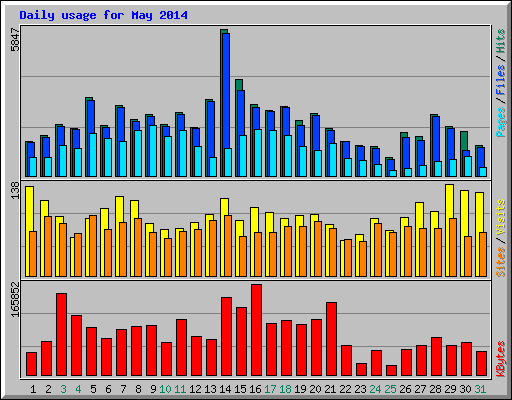Click the Sites legend label

tap(500, 262)
